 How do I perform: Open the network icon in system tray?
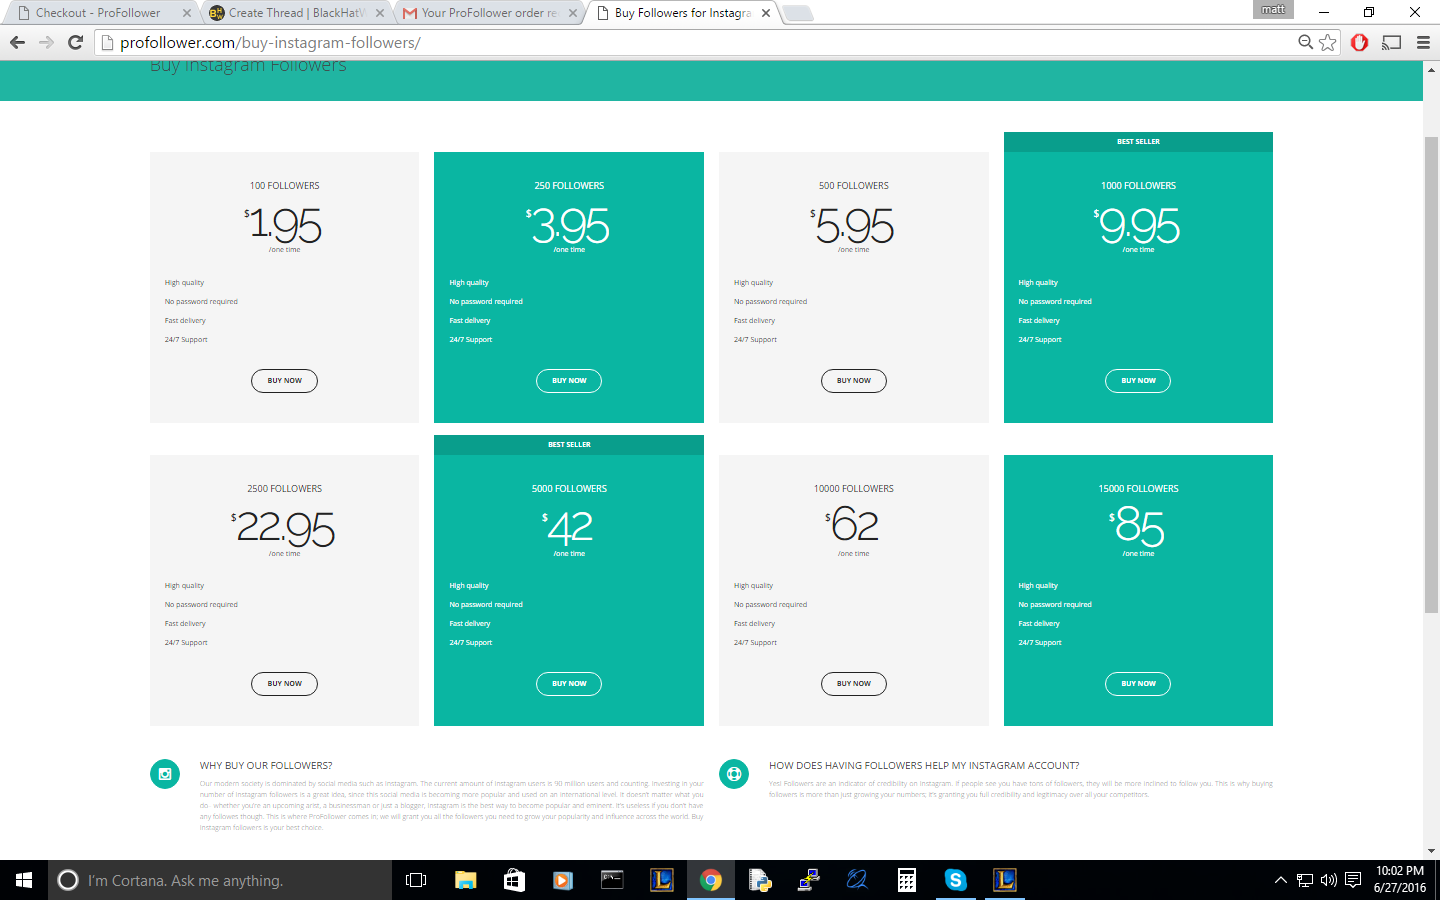coord(1305,880)
